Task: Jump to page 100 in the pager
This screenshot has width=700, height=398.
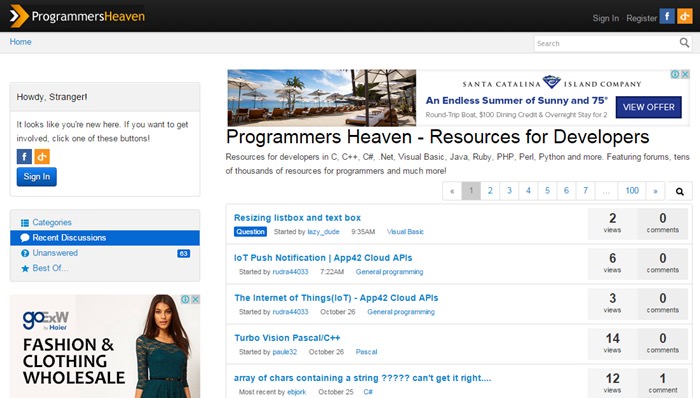Action: 632,191
